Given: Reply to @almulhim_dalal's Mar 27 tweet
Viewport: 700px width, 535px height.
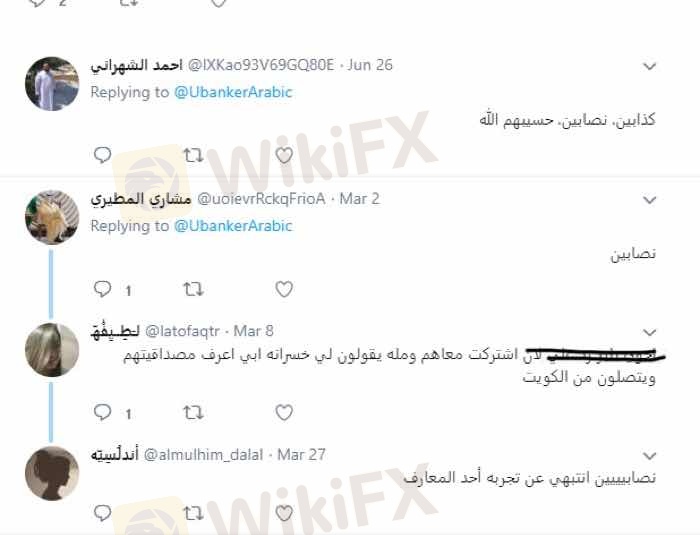Looking at the screenshot, I should coord(102,513).
